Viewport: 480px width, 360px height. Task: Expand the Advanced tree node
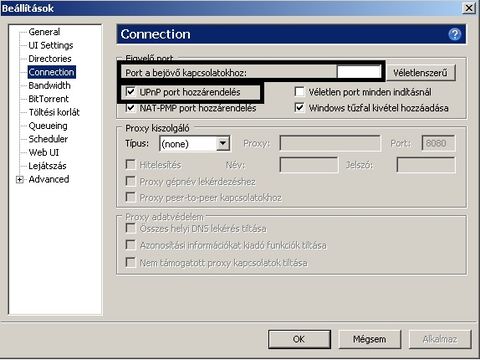(20, 180)
